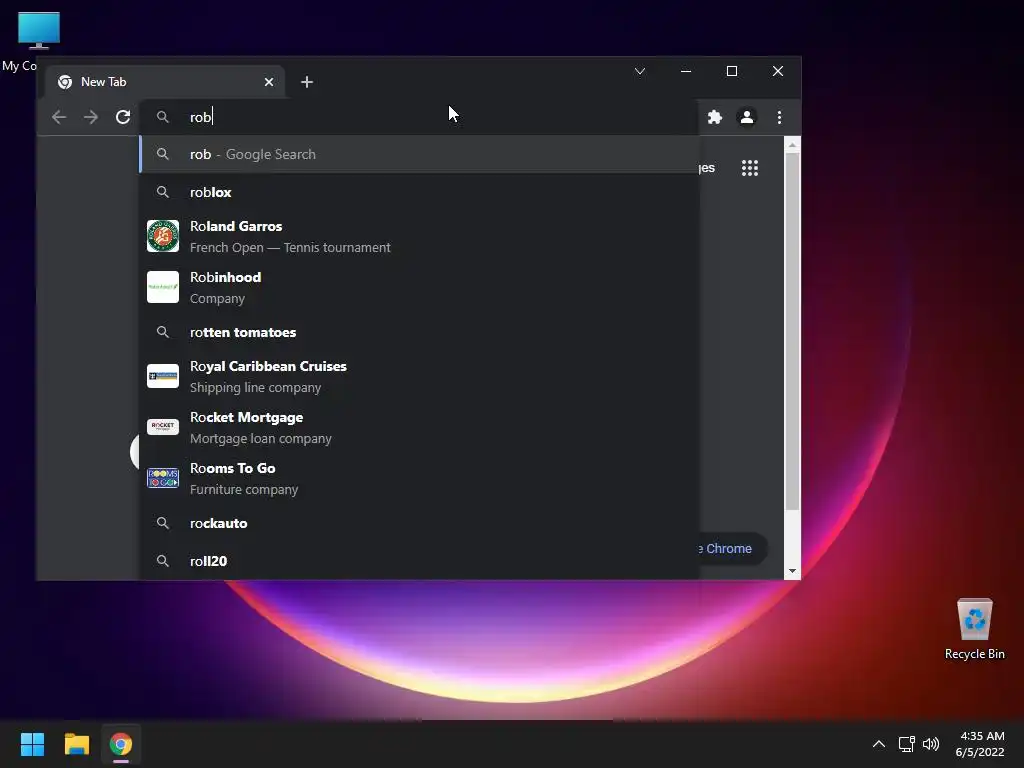Maximize the Chrome window

[x=732, y=71]
